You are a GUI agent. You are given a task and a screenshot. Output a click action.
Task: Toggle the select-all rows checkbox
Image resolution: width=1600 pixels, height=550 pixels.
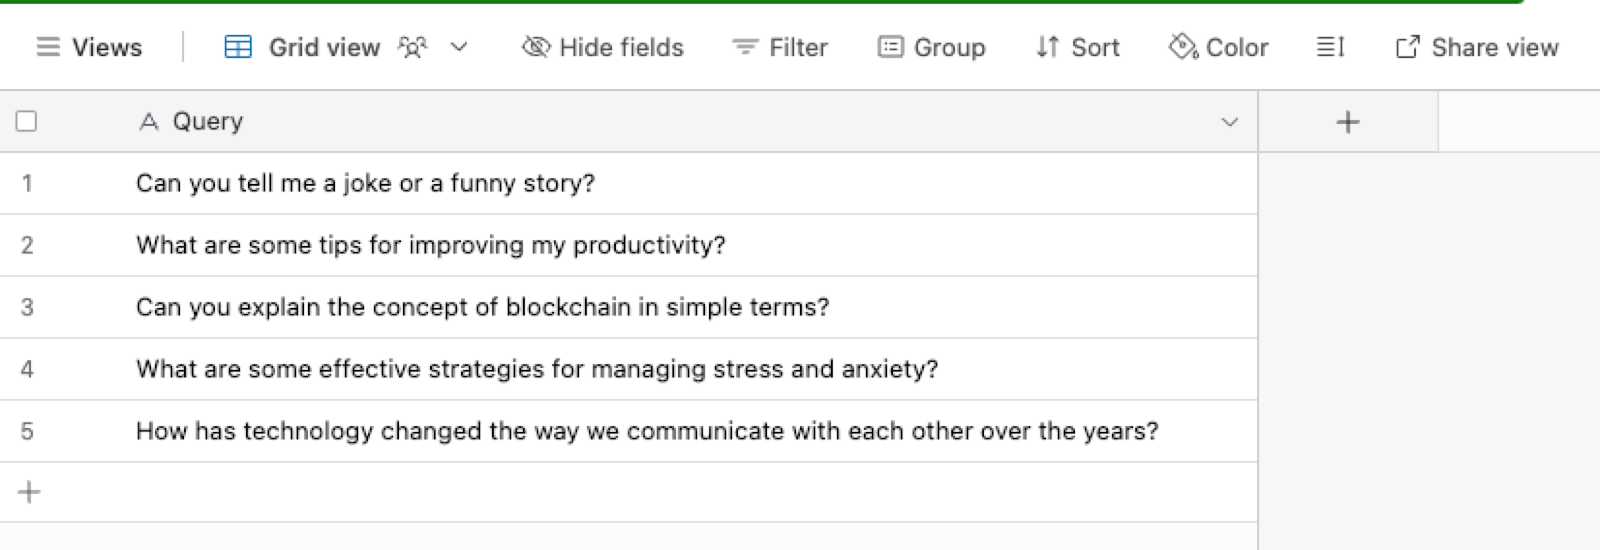(x=27, y=121)
